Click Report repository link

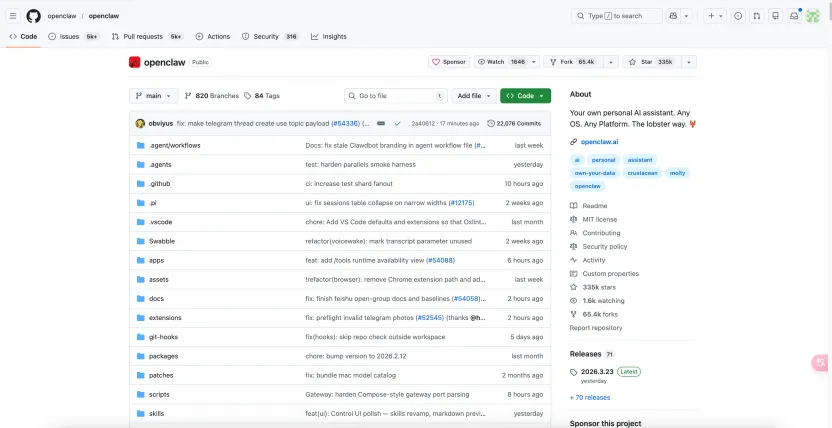[596, 328]
